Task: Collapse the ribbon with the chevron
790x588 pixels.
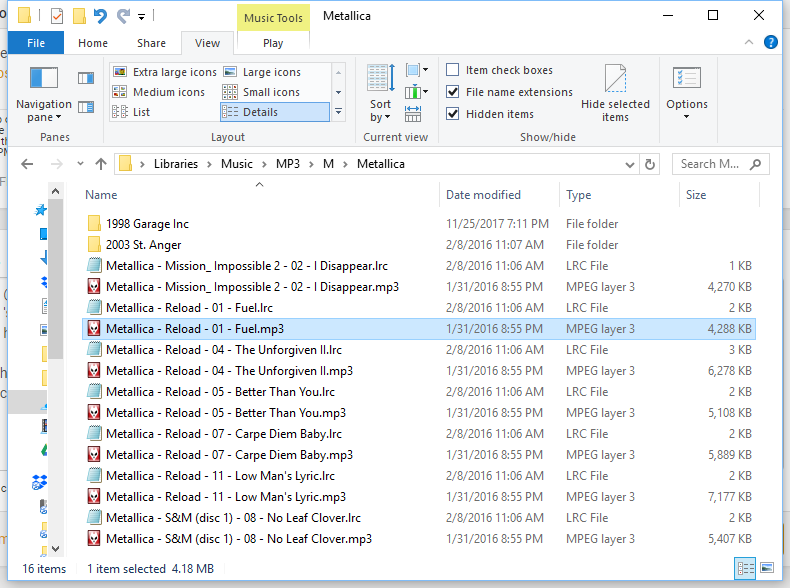Action: click(749, 42)
